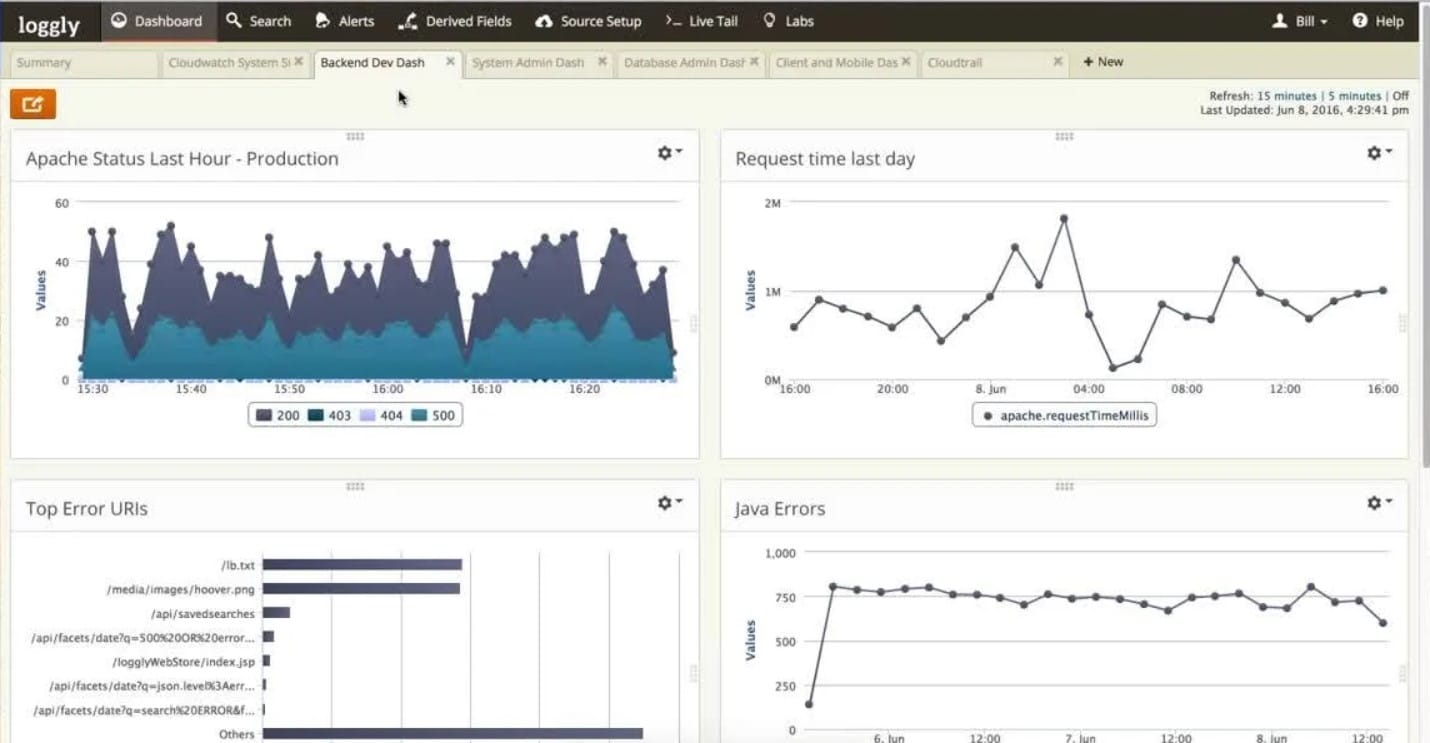Toggle the 403 series in legend
Viewport: 1430px width, 743px height.
coord(329,415)
